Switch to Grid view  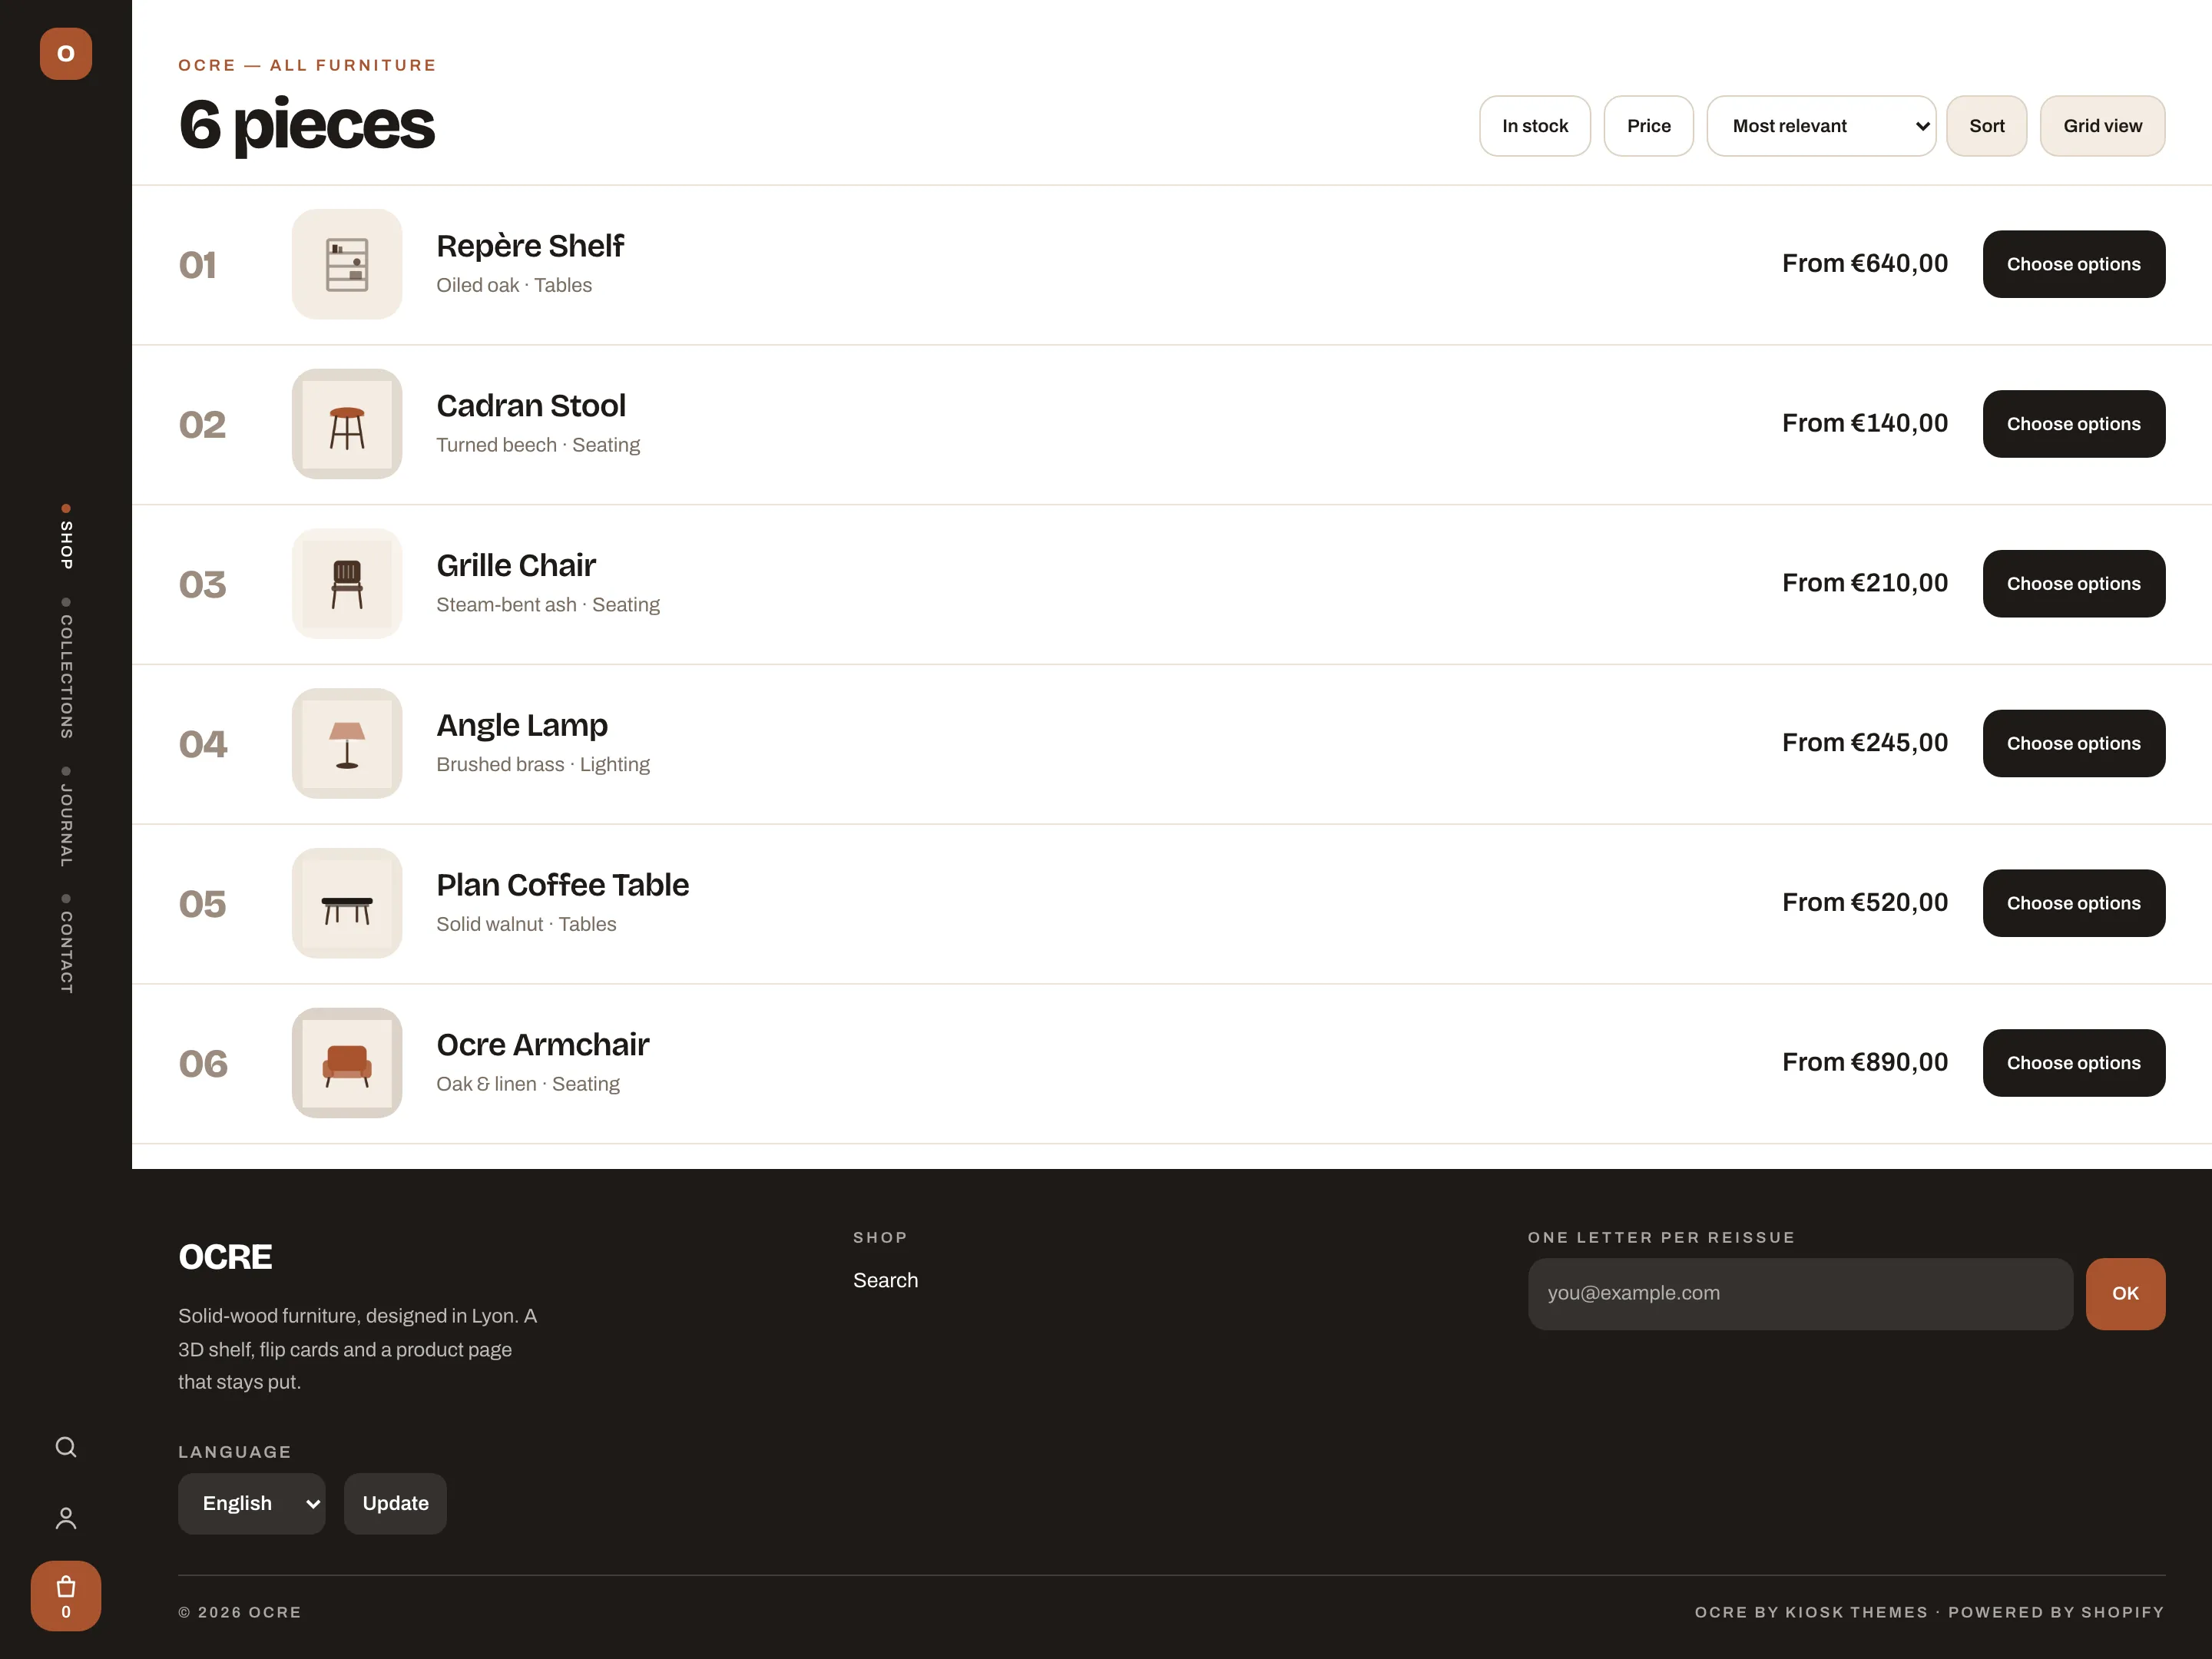[2103, 126]
